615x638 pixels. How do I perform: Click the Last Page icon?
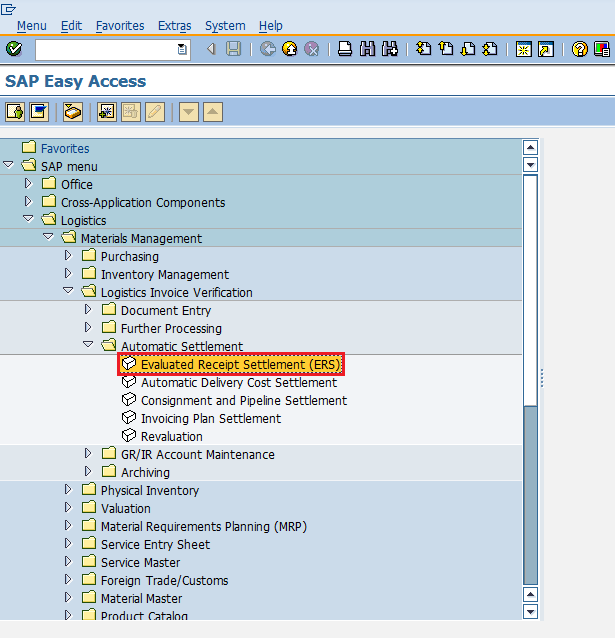point(490,49)
